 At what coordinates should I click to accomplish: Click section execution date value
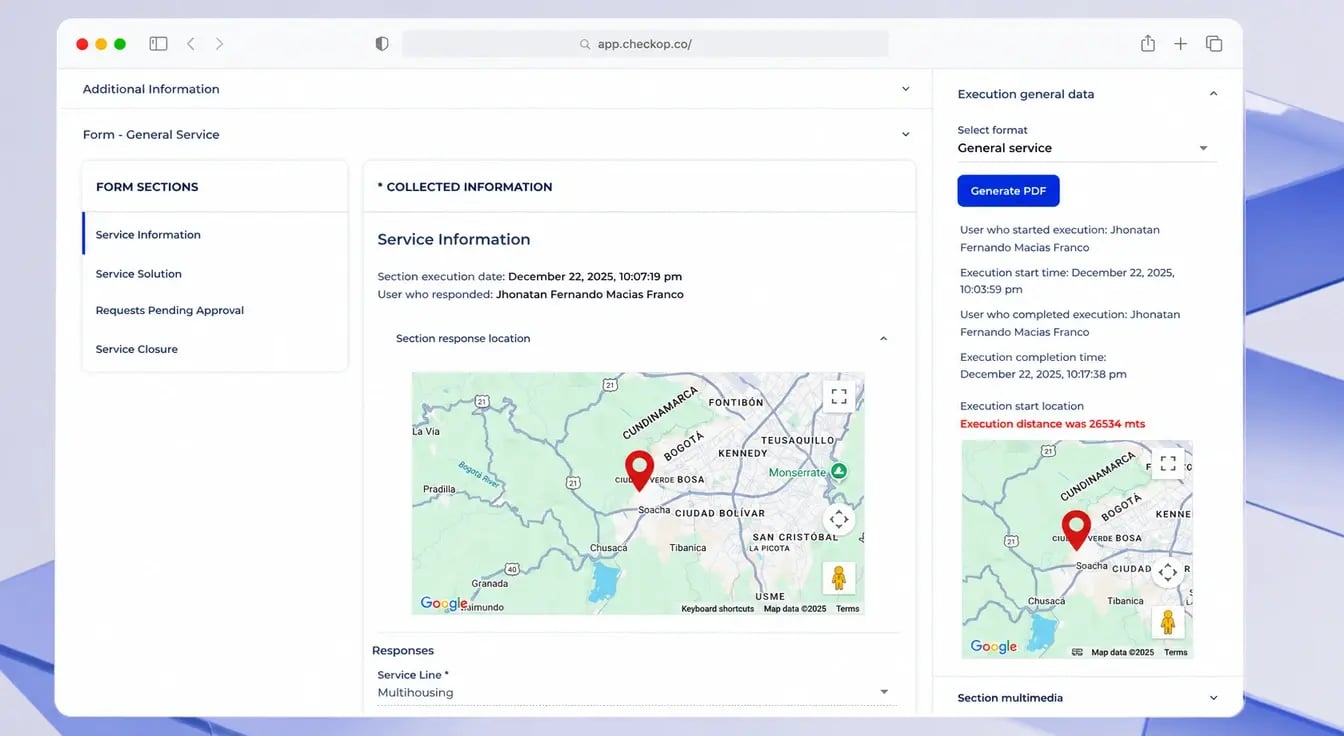click(595, 277)
